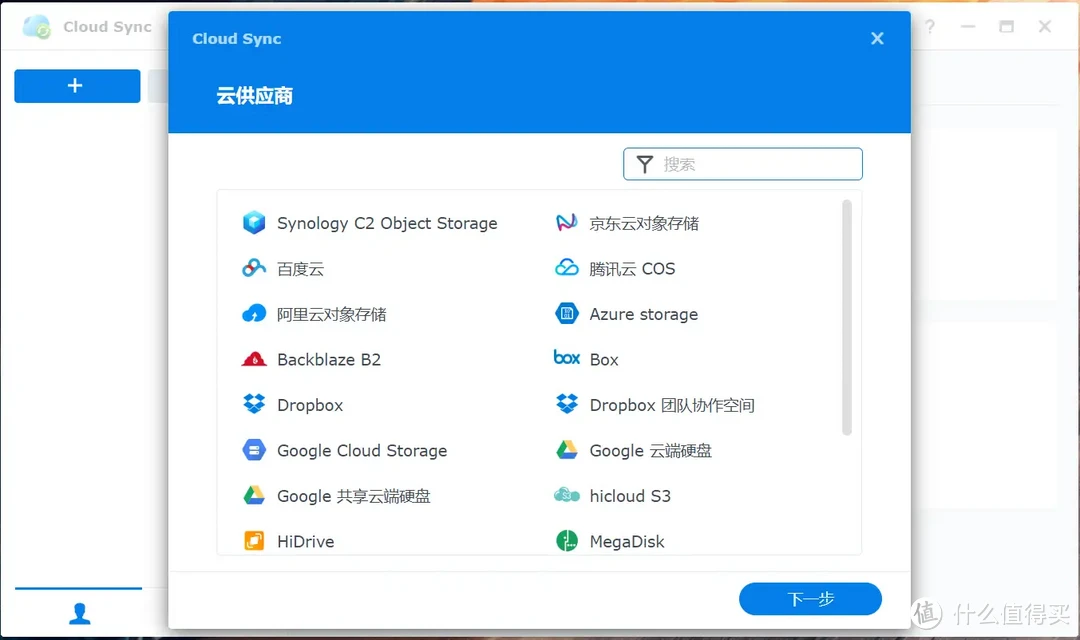The image size is (1080, 640).
Task: Click the 搜索 search input field
Action: click(x=742, y=163)
